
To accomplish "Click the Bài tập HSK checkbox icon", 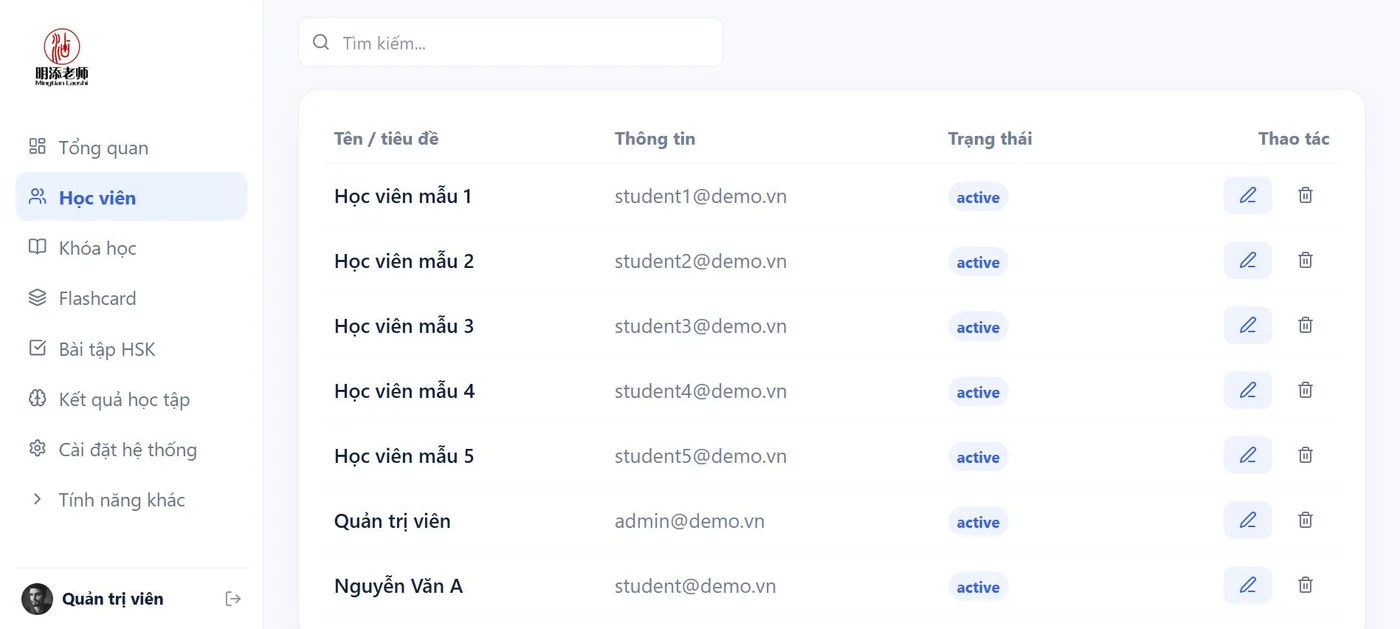I will pos(37,348).
